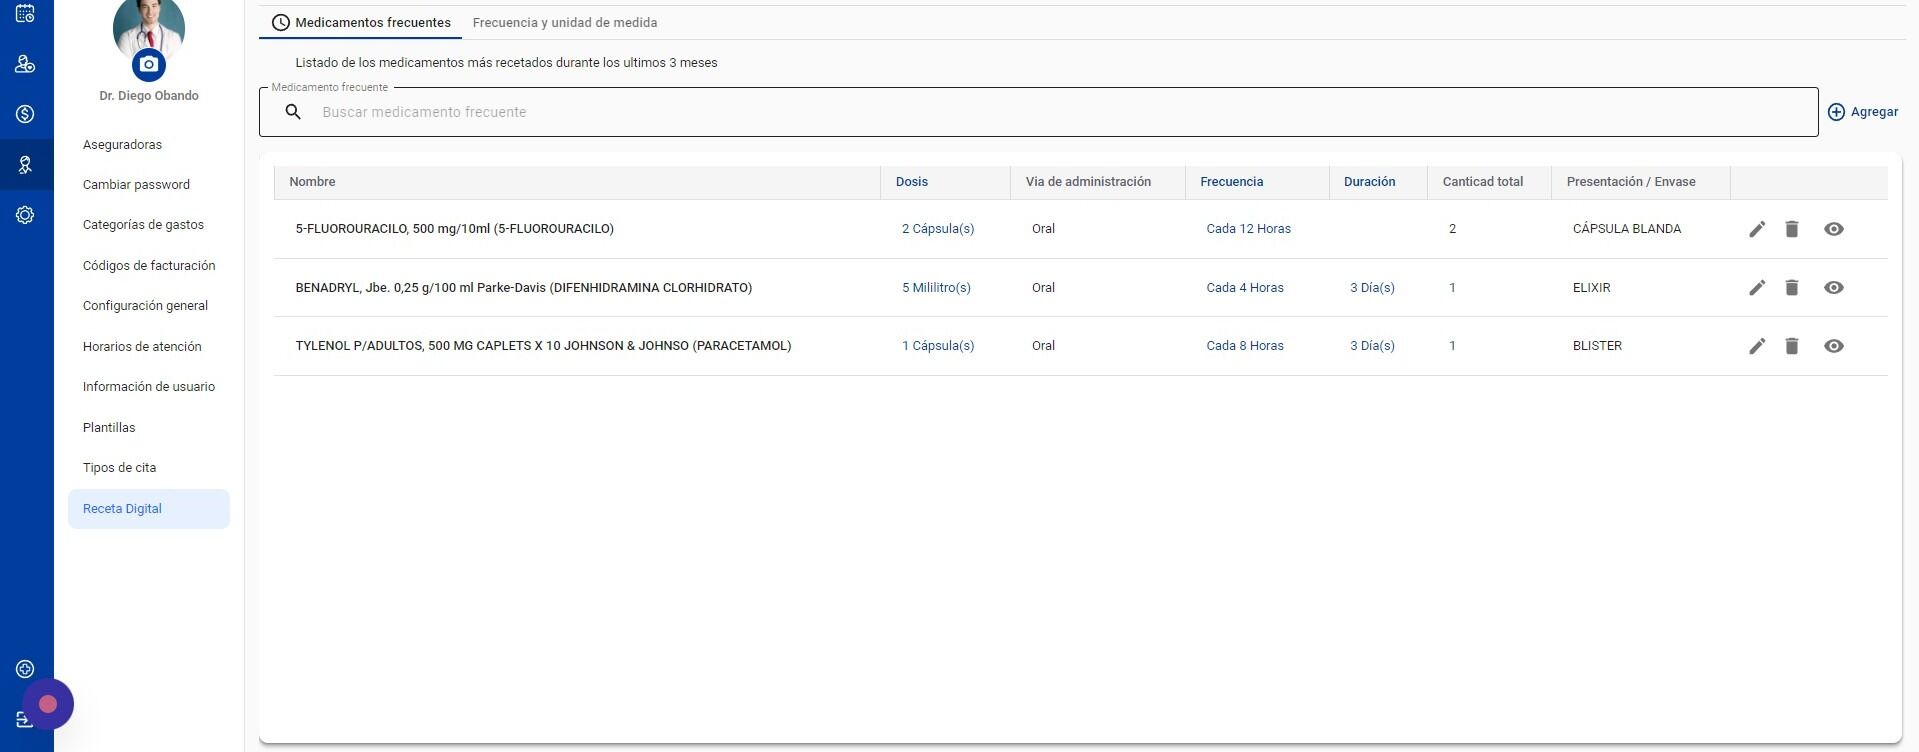The width and height of the screenshot is (1919, 752).
Task: Click the Nombre column header
Action: point(312,182)
